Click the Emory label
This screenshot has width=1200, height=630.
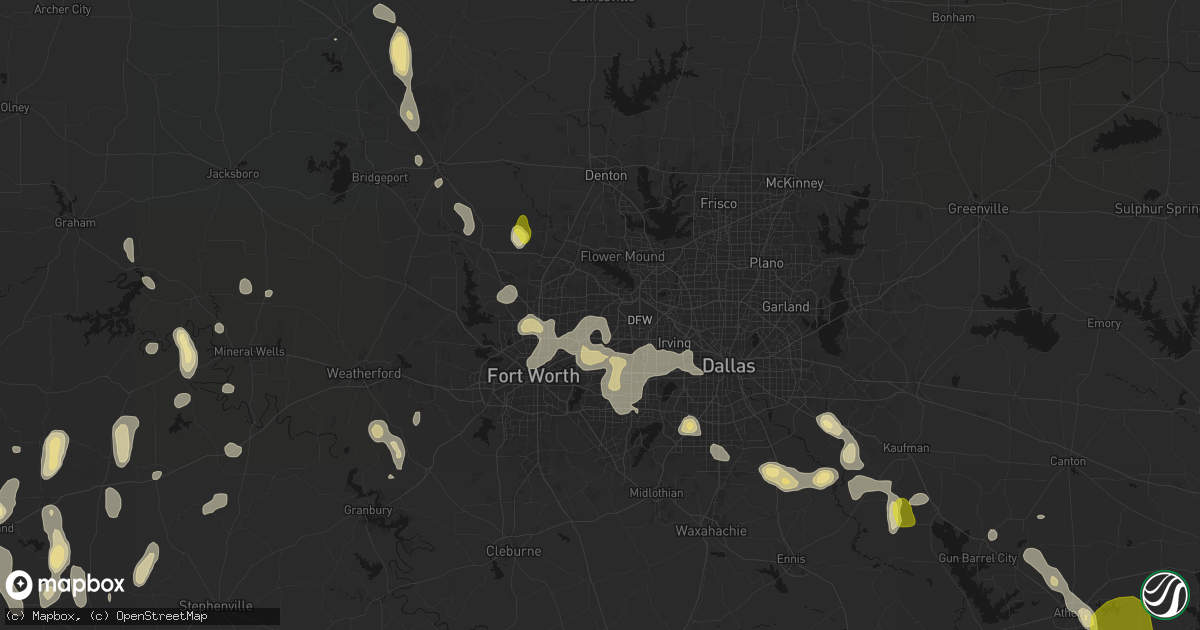click(1103, 323)
